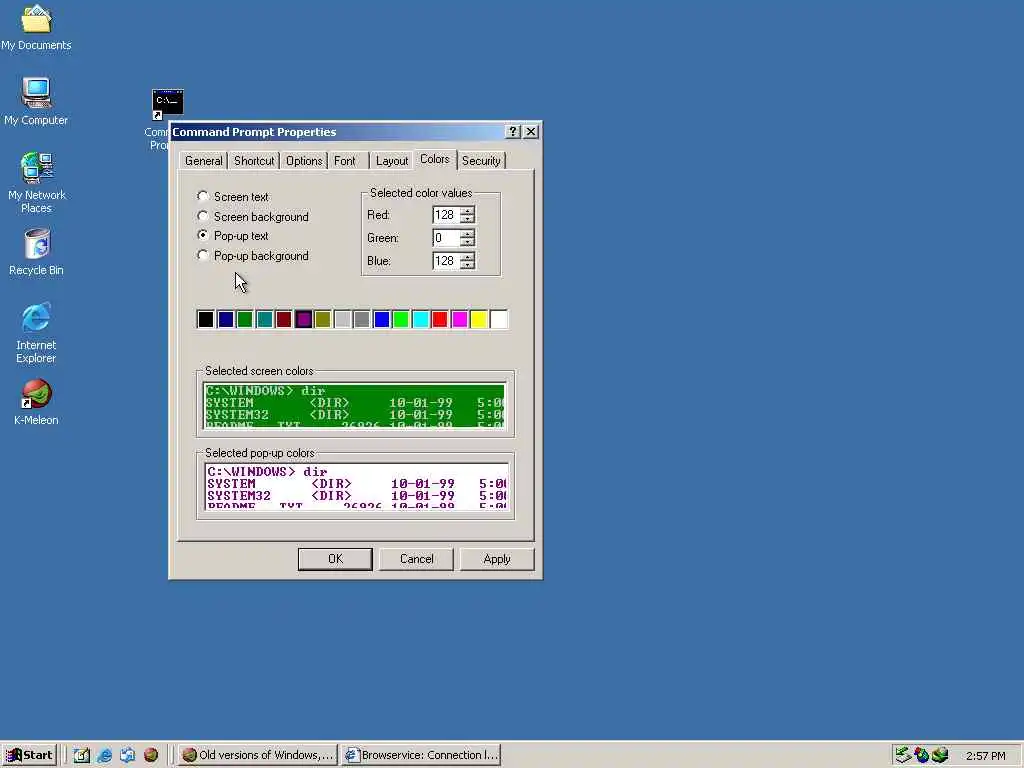
Task: Choose the yellow color swatch
Action: pyautogui.click(x=479, y=319)
